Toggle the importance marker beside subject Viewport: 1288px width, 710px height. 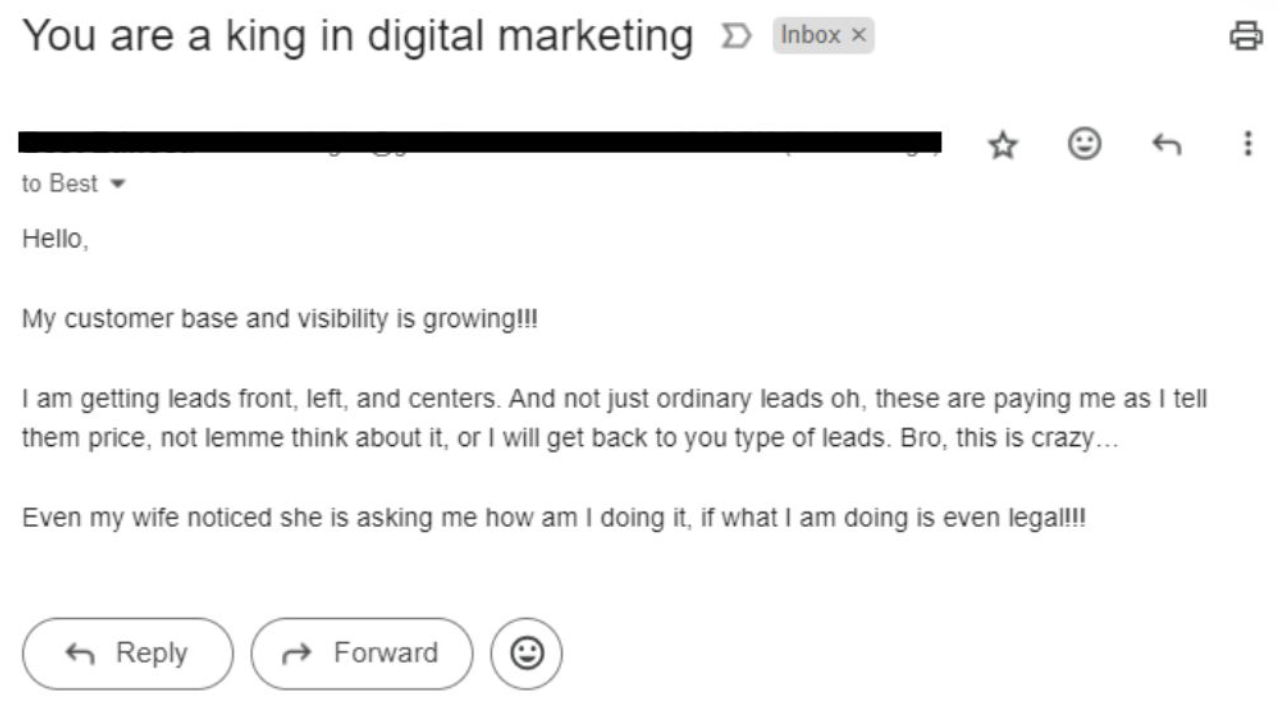pyautogui.click(x=735, y=37)
